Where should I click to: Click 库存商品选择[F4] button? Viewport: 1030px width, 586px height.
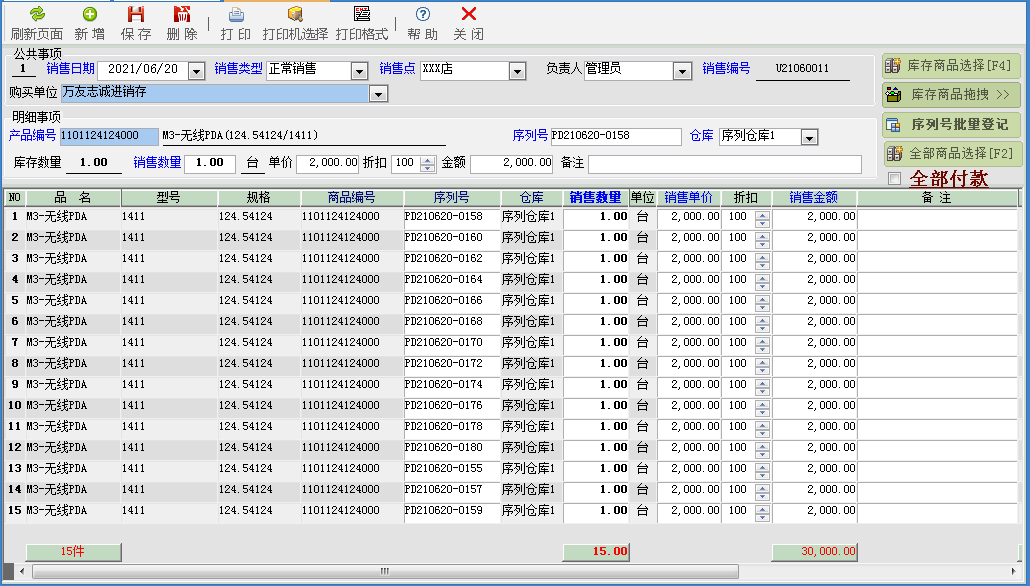(x=952, y=66)
